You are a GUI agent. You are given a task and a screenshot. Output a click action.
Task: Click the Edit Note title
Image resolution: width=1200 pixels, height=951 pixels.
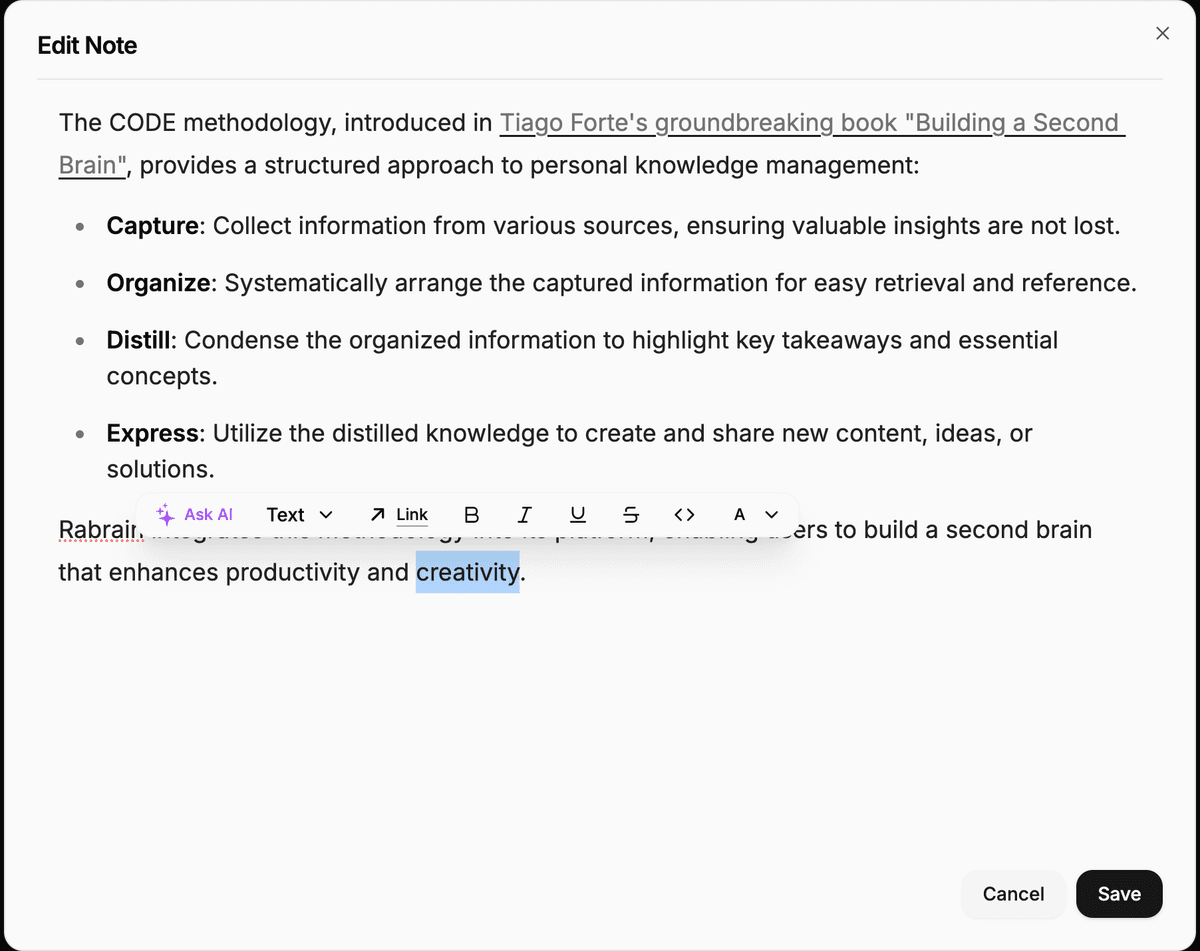tap(87, 45)
